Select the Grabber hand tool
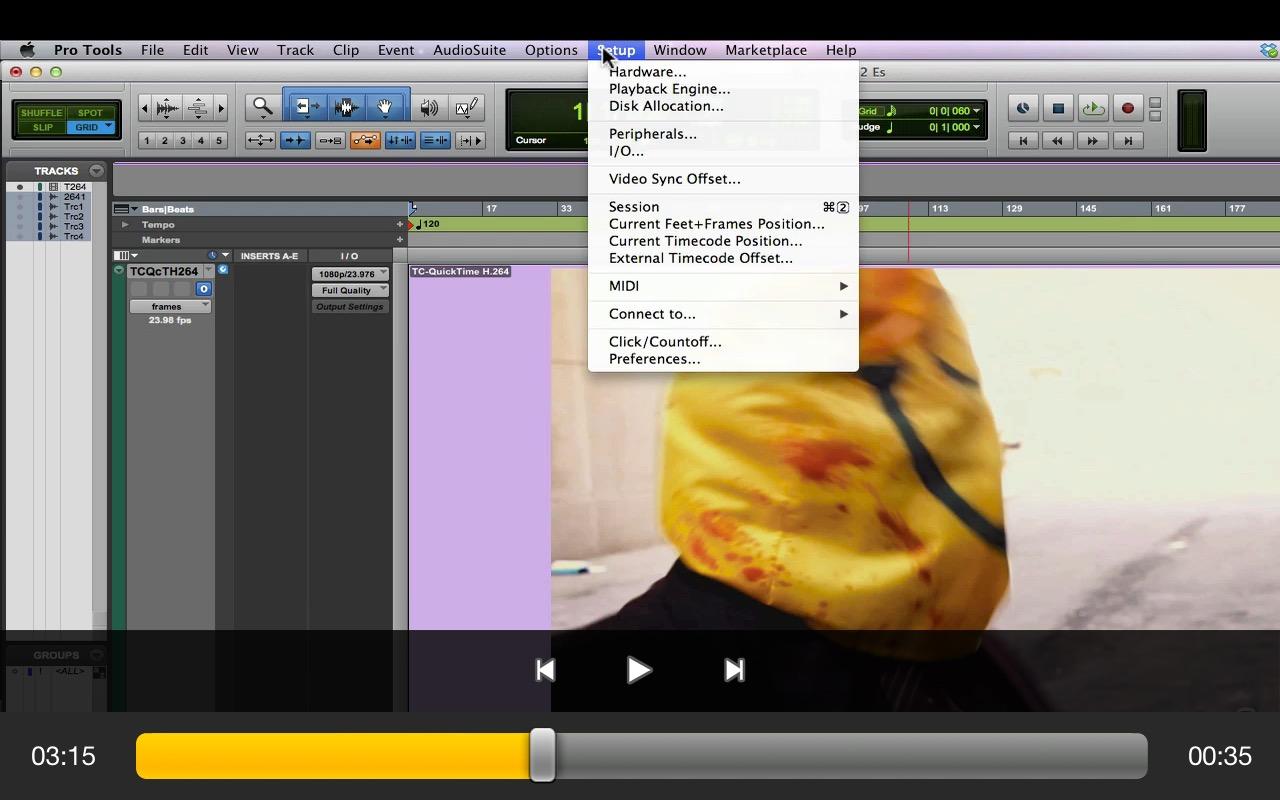This screenshot has height=800, width=1280. (x=386, y=107)
